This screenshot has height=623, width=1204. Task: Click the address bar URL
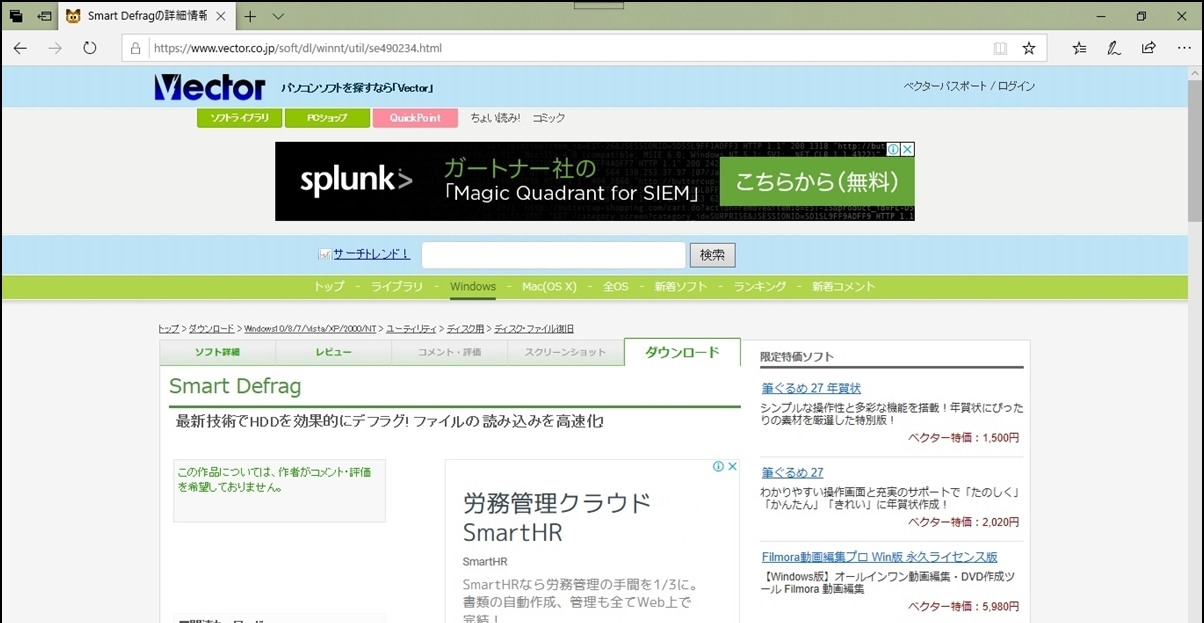coord(298,48)
